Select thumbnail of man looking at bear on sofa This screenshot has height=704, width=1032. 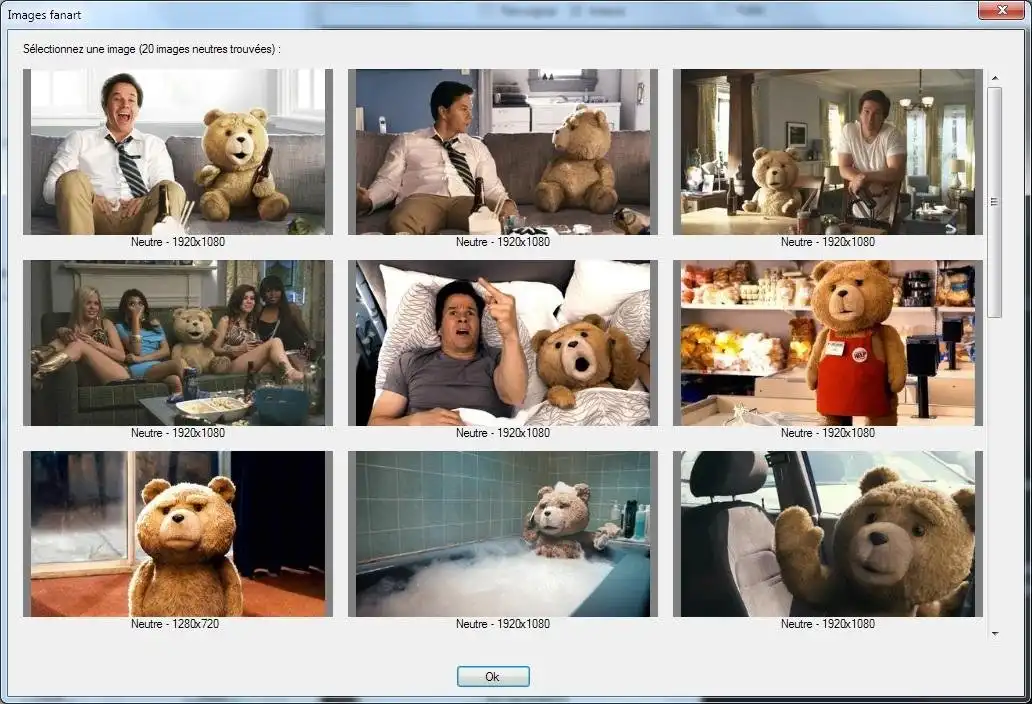point(503,152)
